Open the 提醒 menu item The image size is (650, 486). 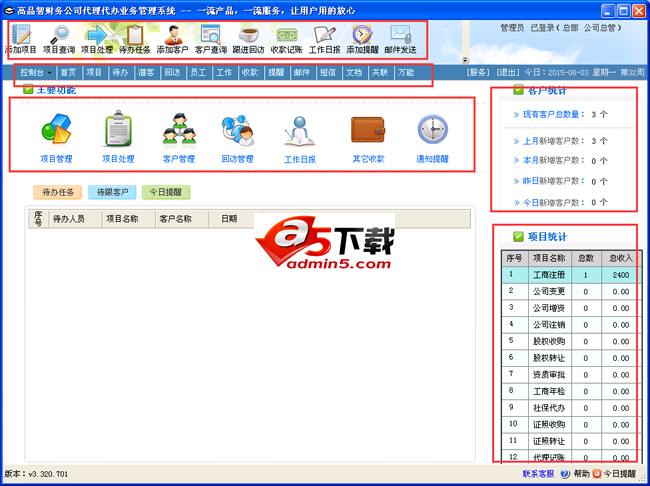276,73
